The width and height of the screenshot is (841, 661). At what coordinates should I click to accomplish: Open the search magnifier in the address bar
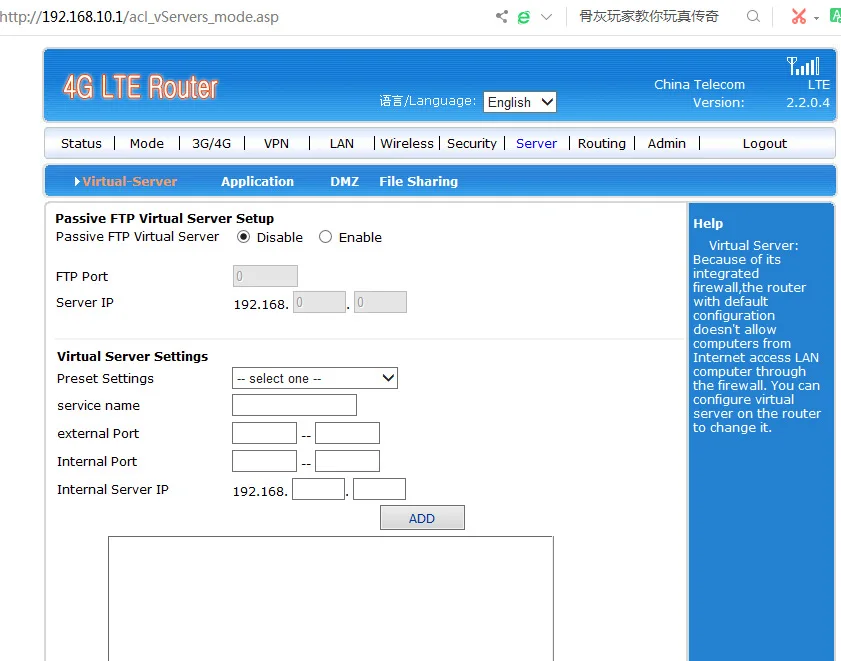753,17
